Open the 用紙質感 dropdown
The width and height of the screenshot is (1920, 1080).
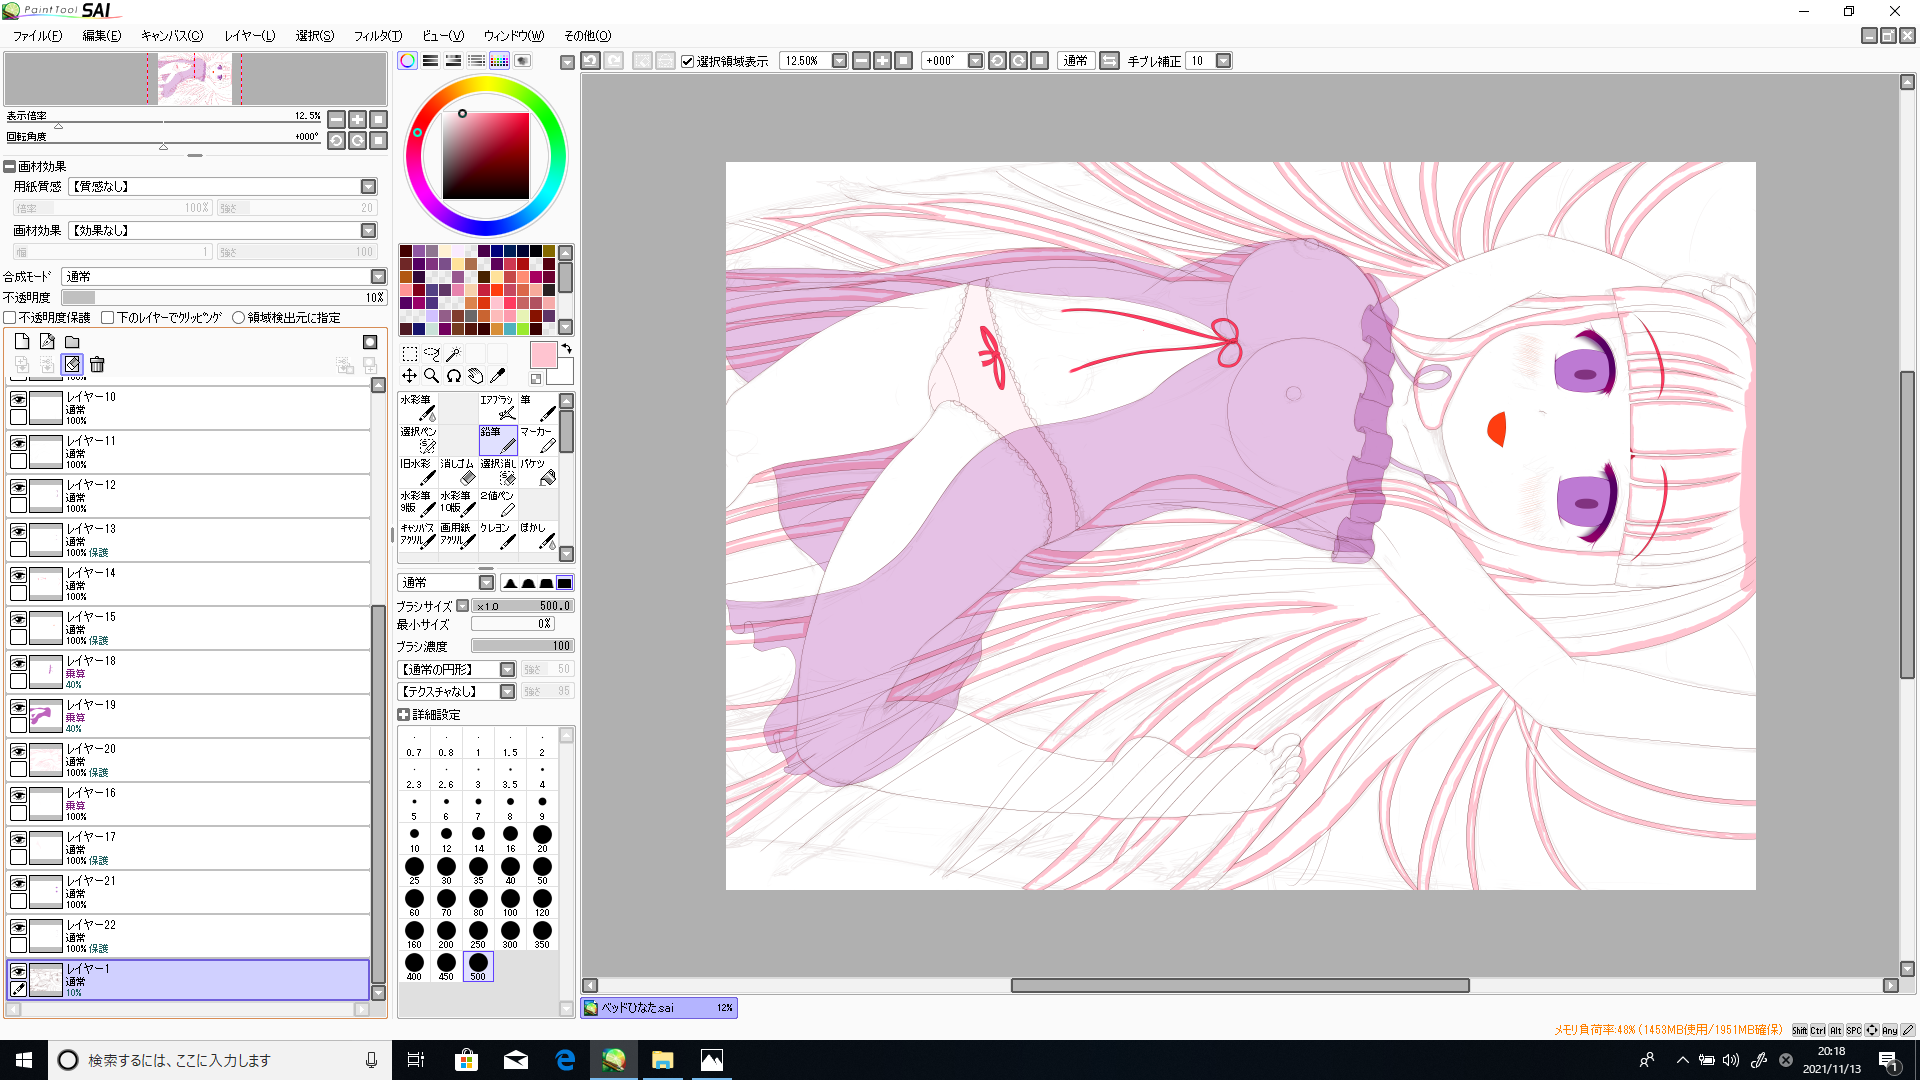(368, 187)
